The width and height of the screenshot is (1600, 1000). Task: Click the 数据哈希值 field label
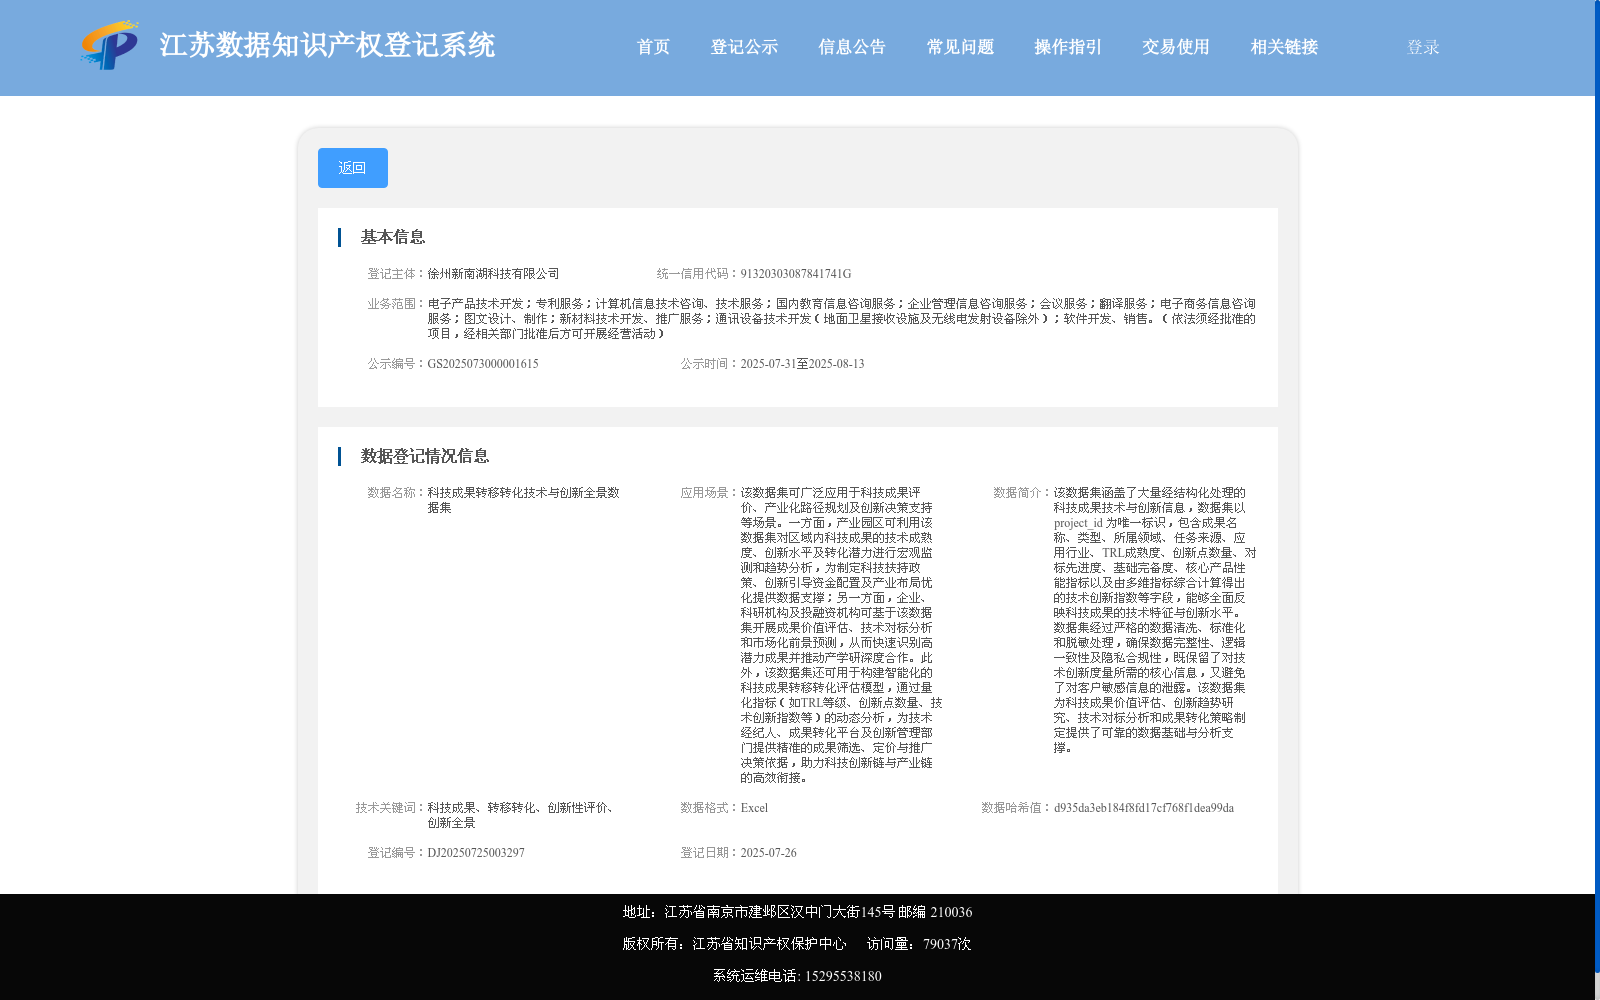click(x=1017, y=808)
